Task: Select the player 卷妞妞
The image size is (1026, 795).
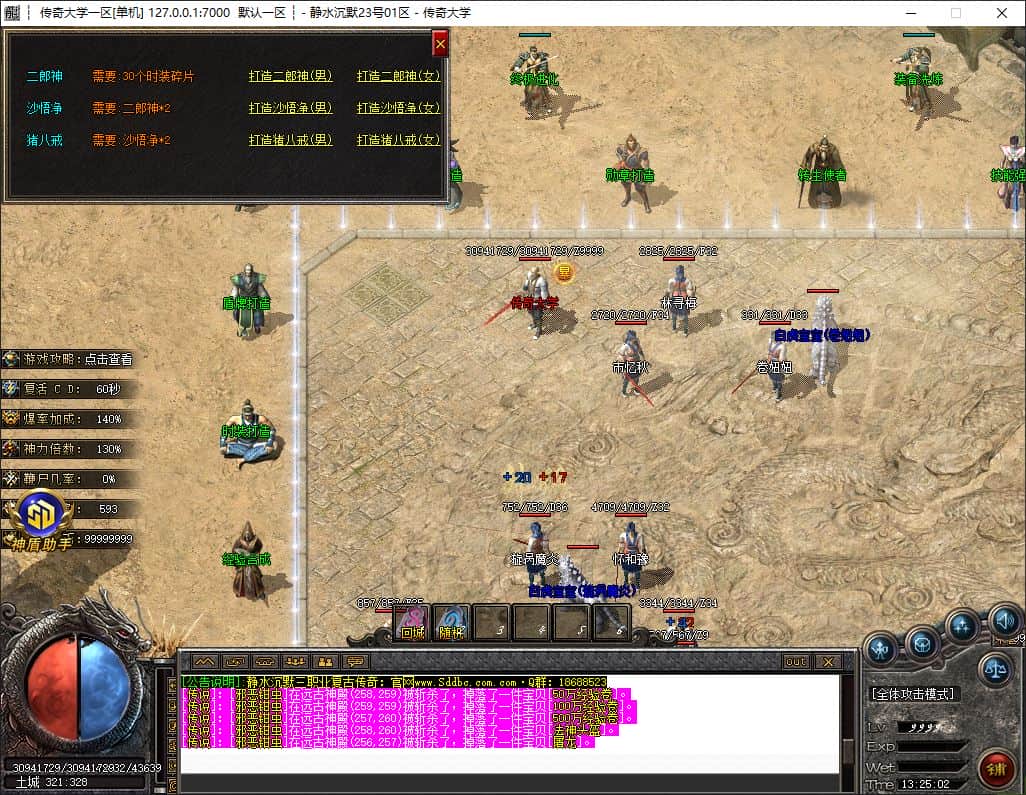Action: [775, 366]
